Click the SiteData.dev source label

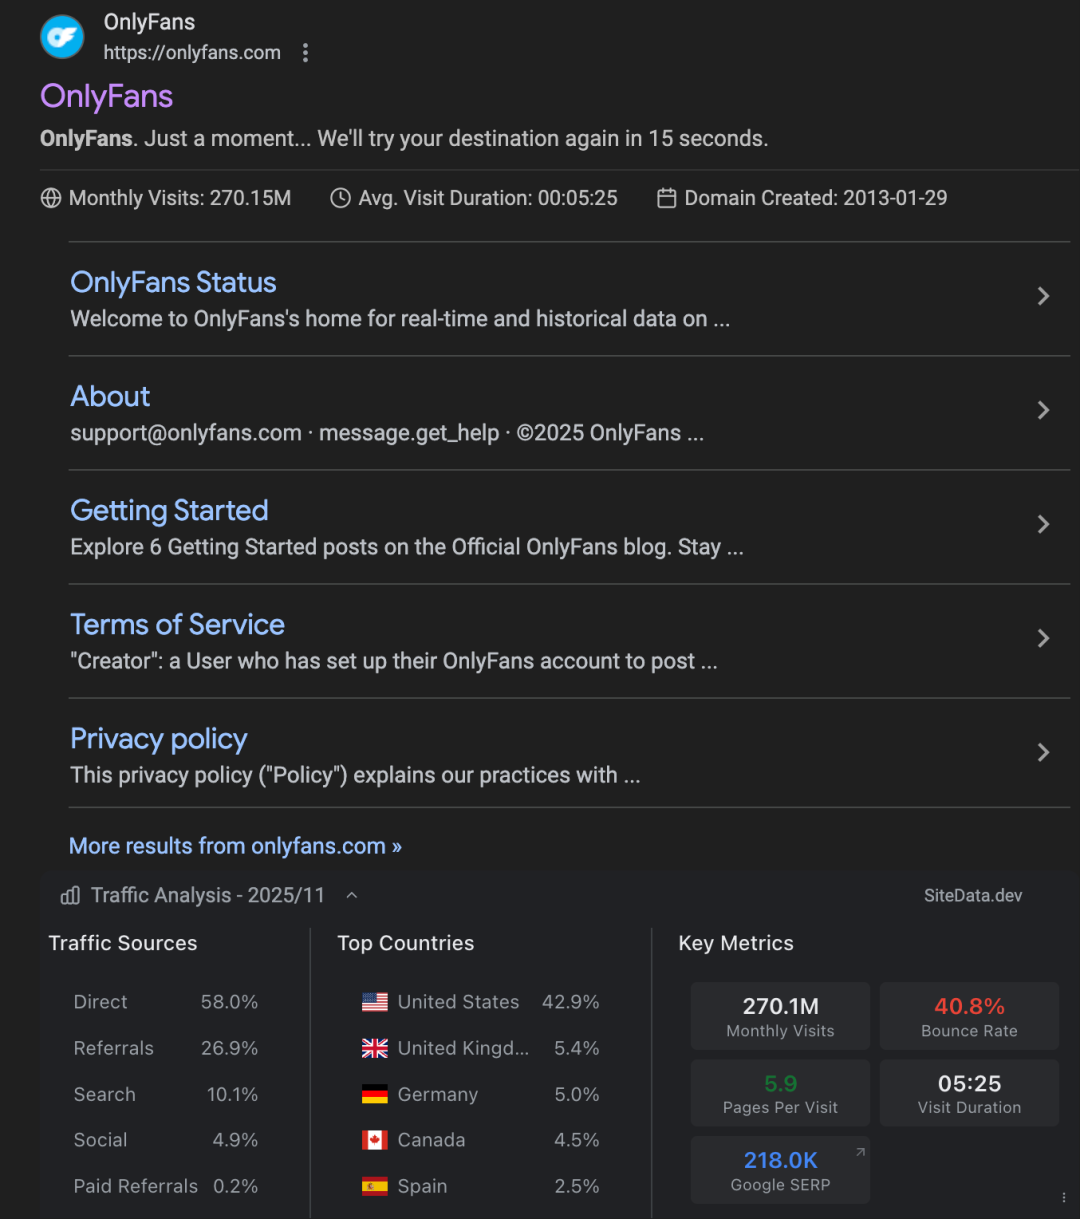coord(973,896)
